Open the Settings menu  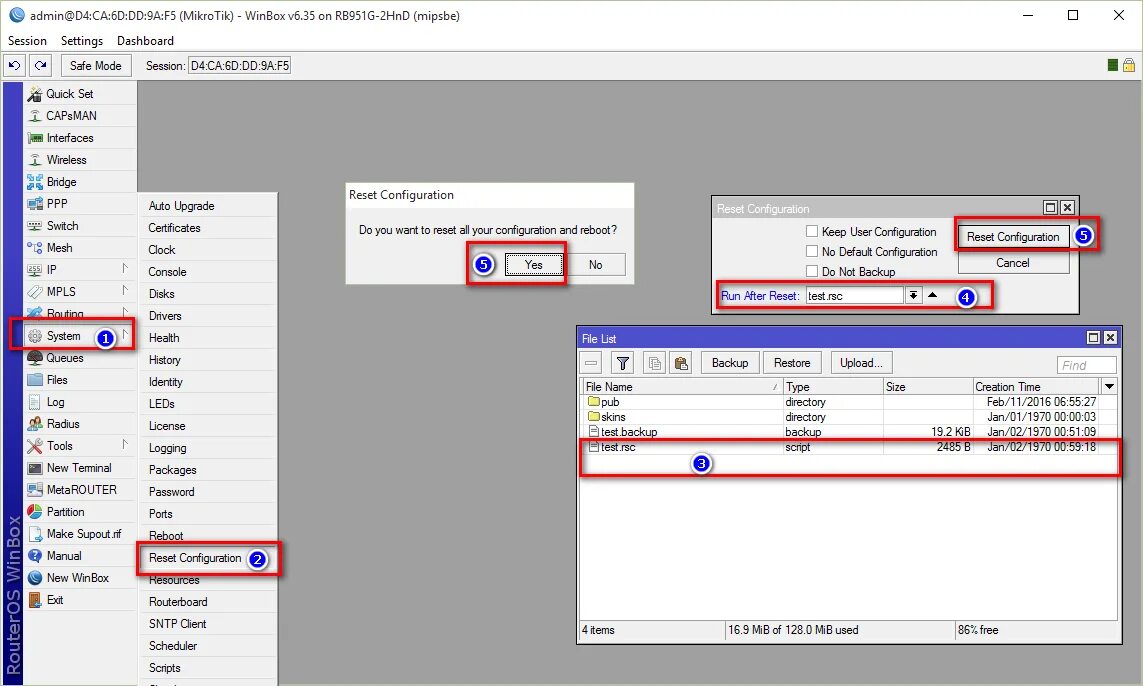point(82,41)
